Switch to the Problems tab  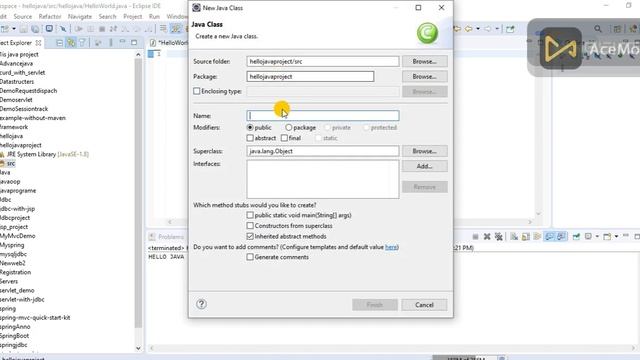point(167,237)
